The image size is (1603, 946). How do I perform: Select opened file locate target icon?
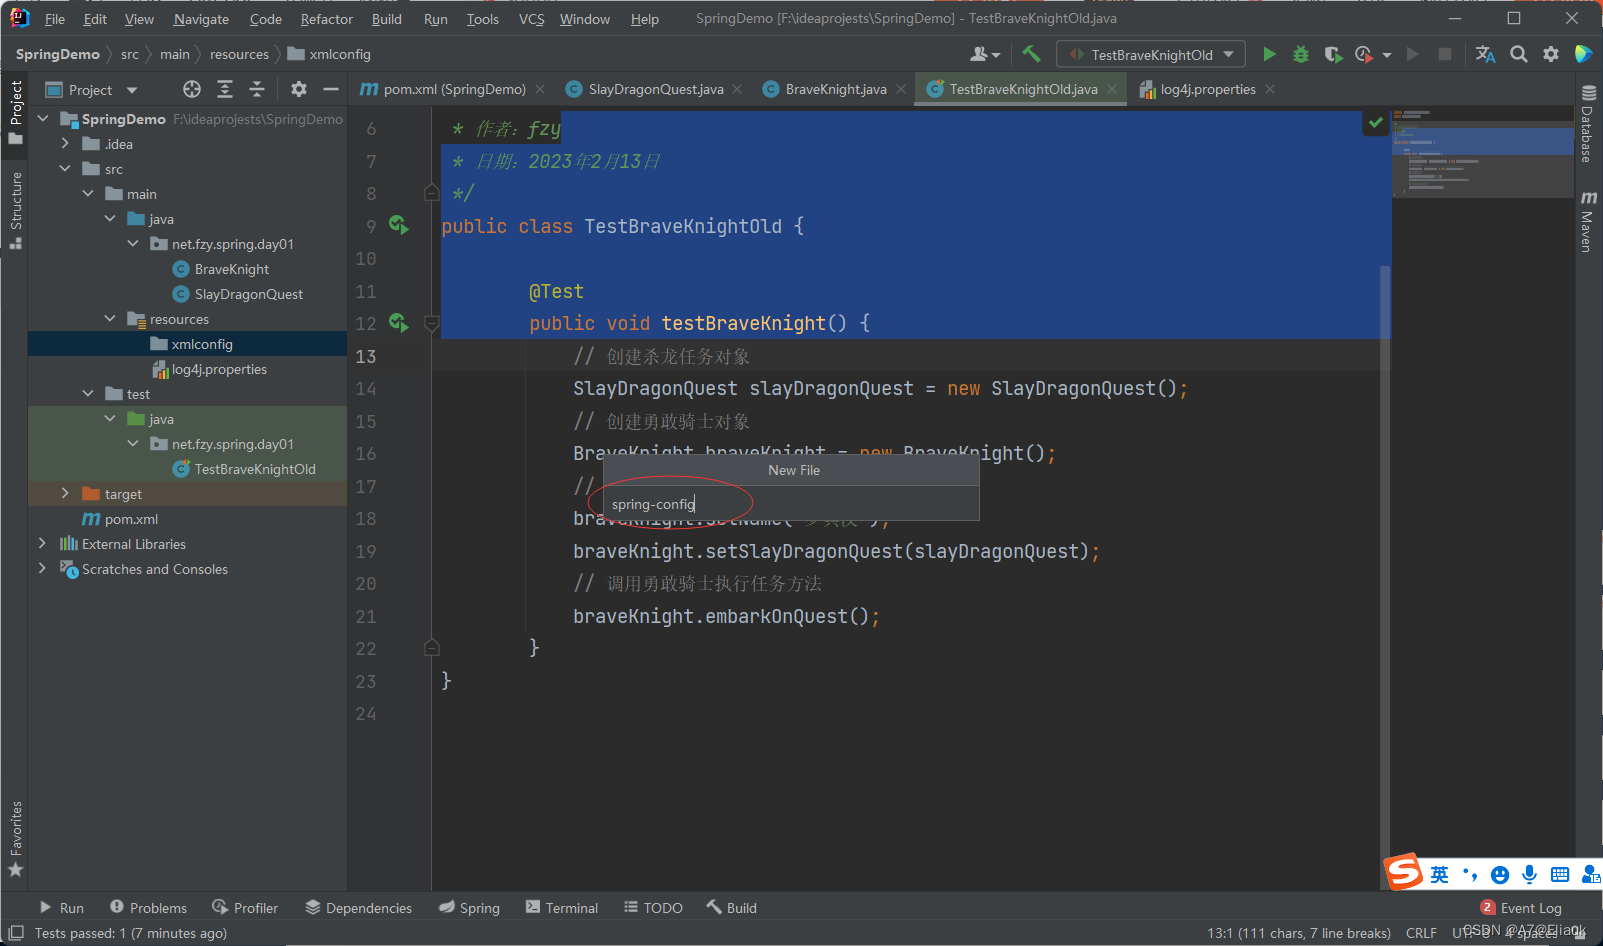[x=192, y=89]
